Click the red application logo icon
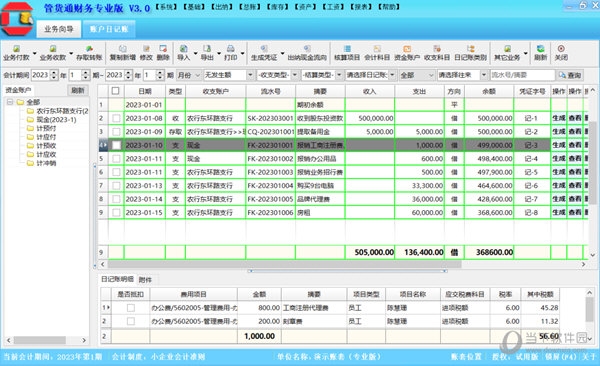This screenshot has height=366, width=600. tap(17, 19)
